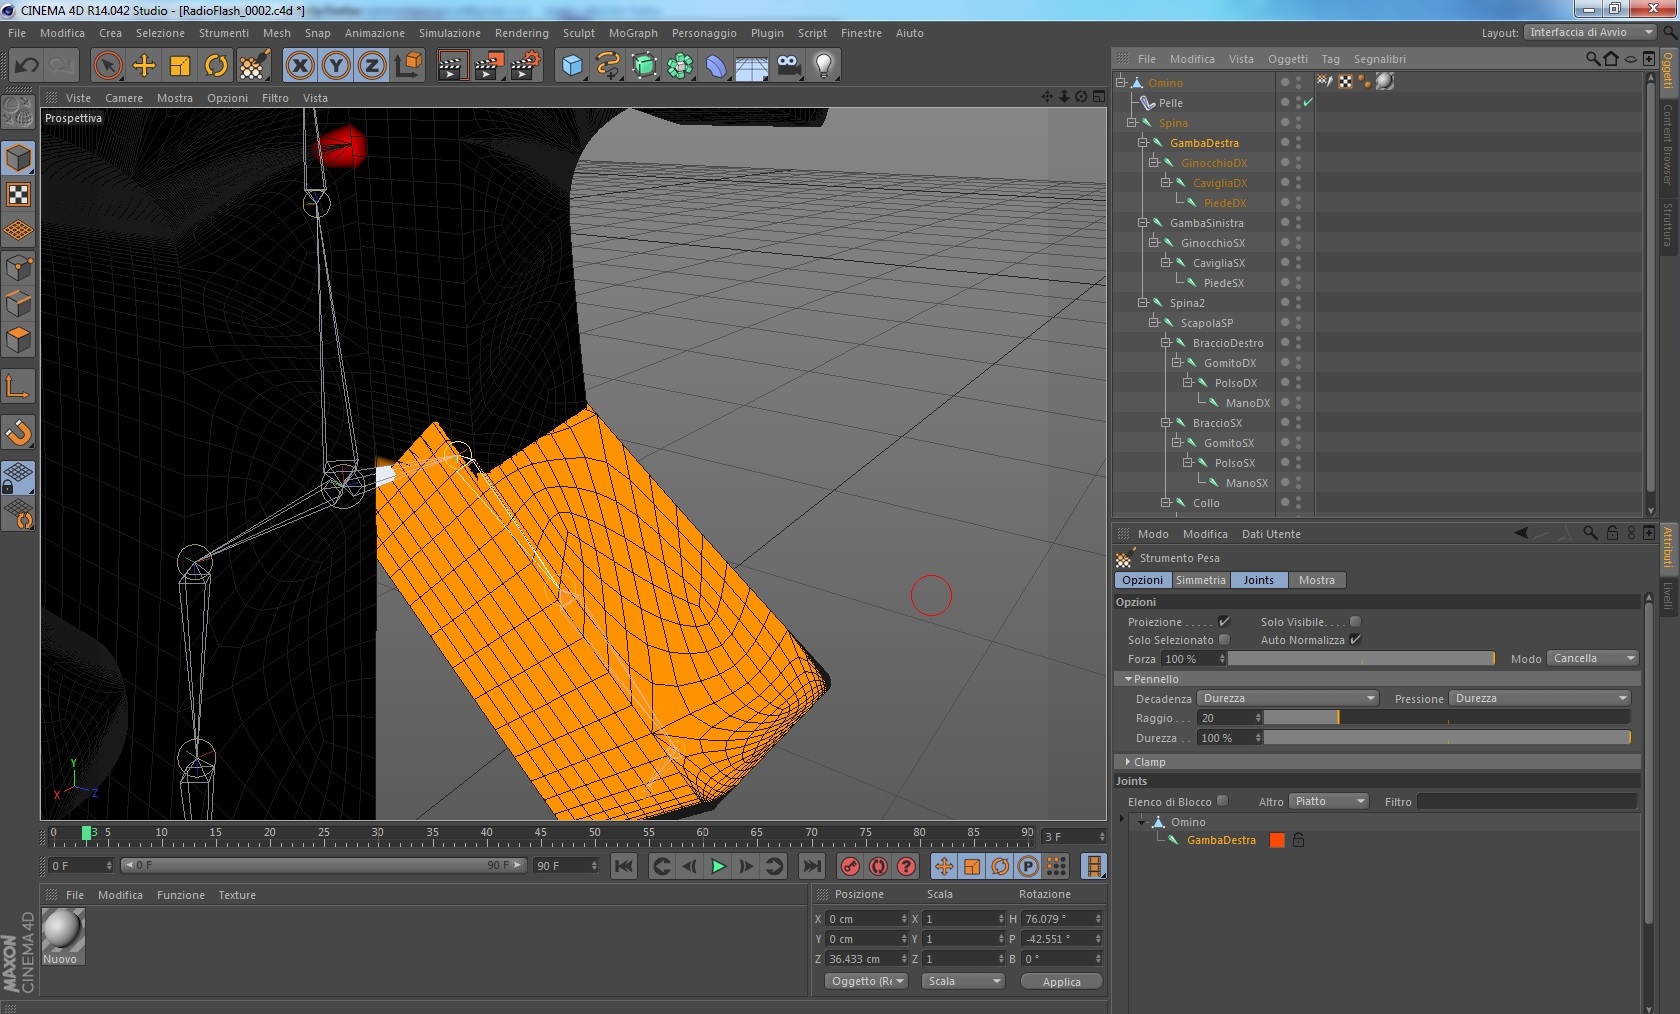Toggle the Proiezione checkbox
Screen dimensions: 1680x1014
pyautogui.click(x=1224, y=622)
